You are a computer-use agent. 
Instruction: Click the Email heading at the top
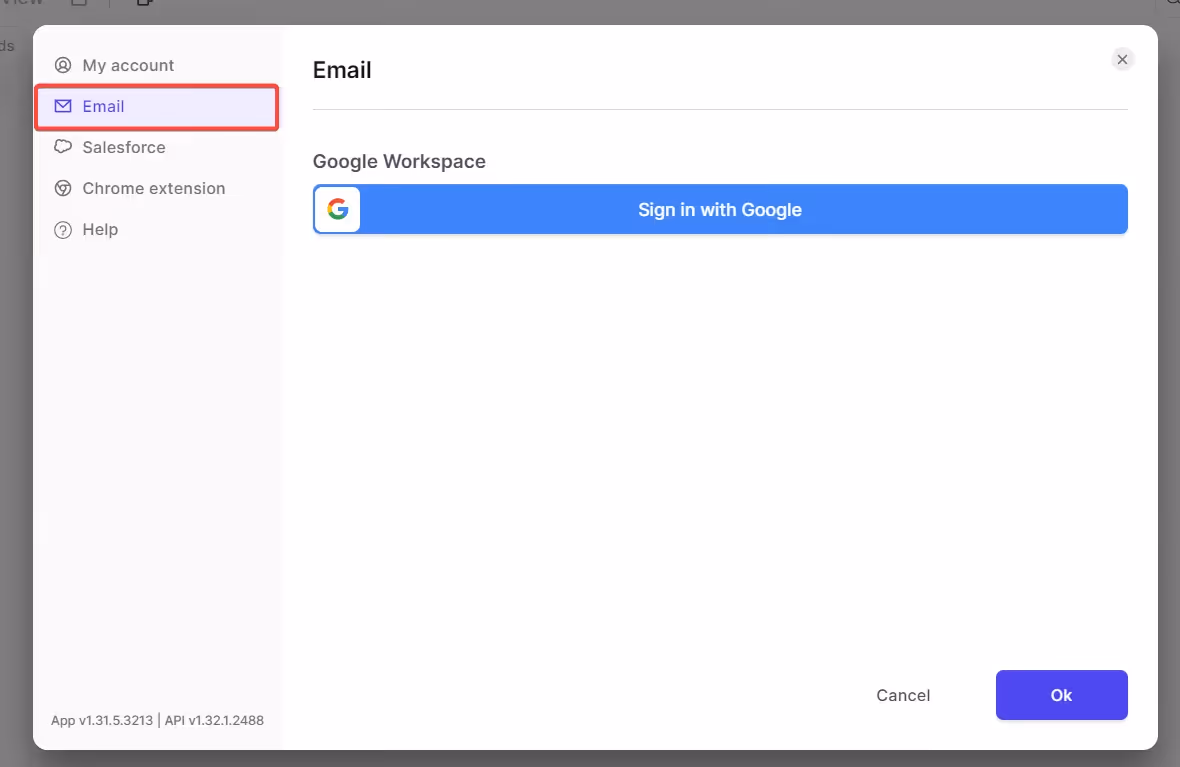[342, 70]
